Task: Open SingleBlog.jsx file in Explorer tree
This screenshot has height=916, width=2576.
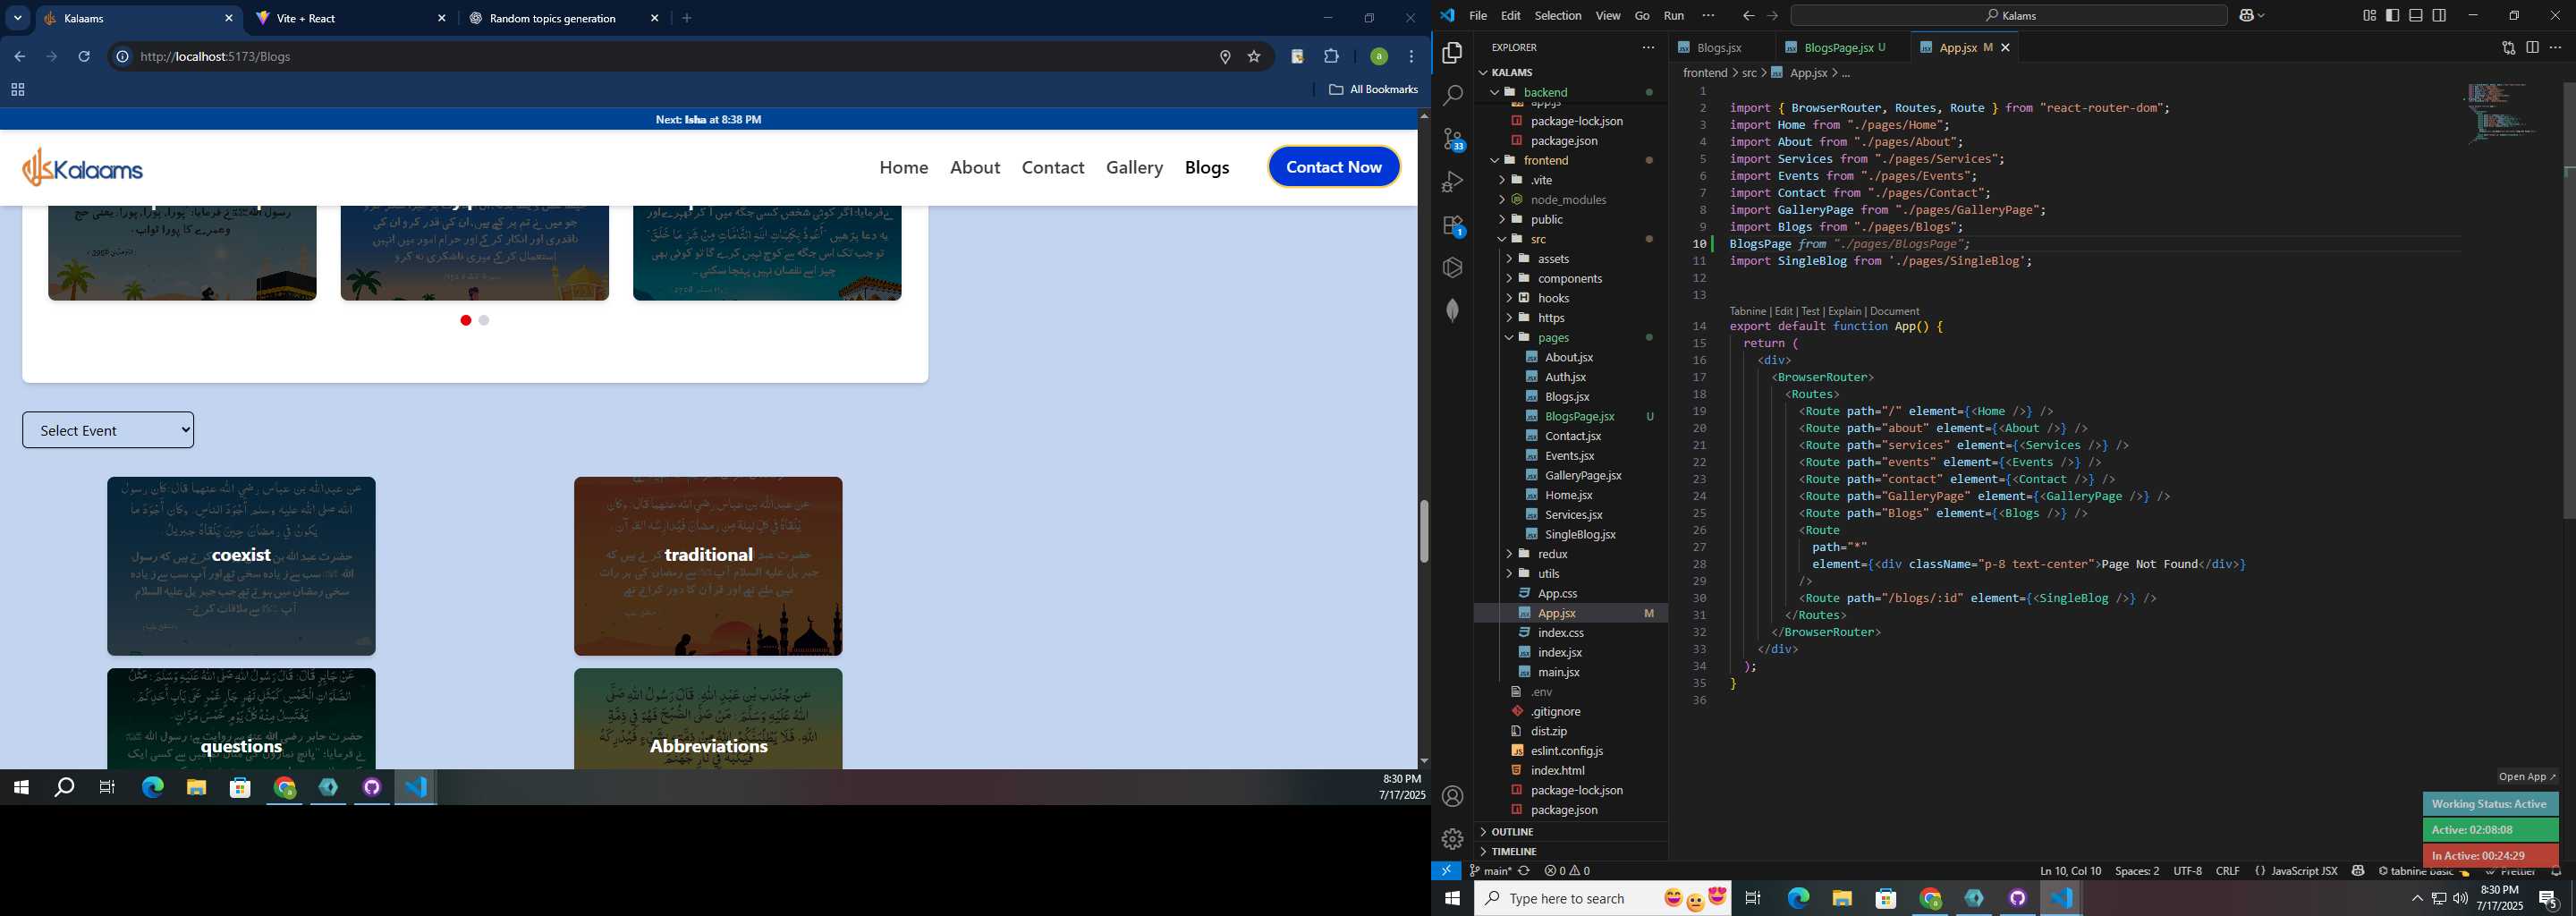Action: tap(1580, 535)
